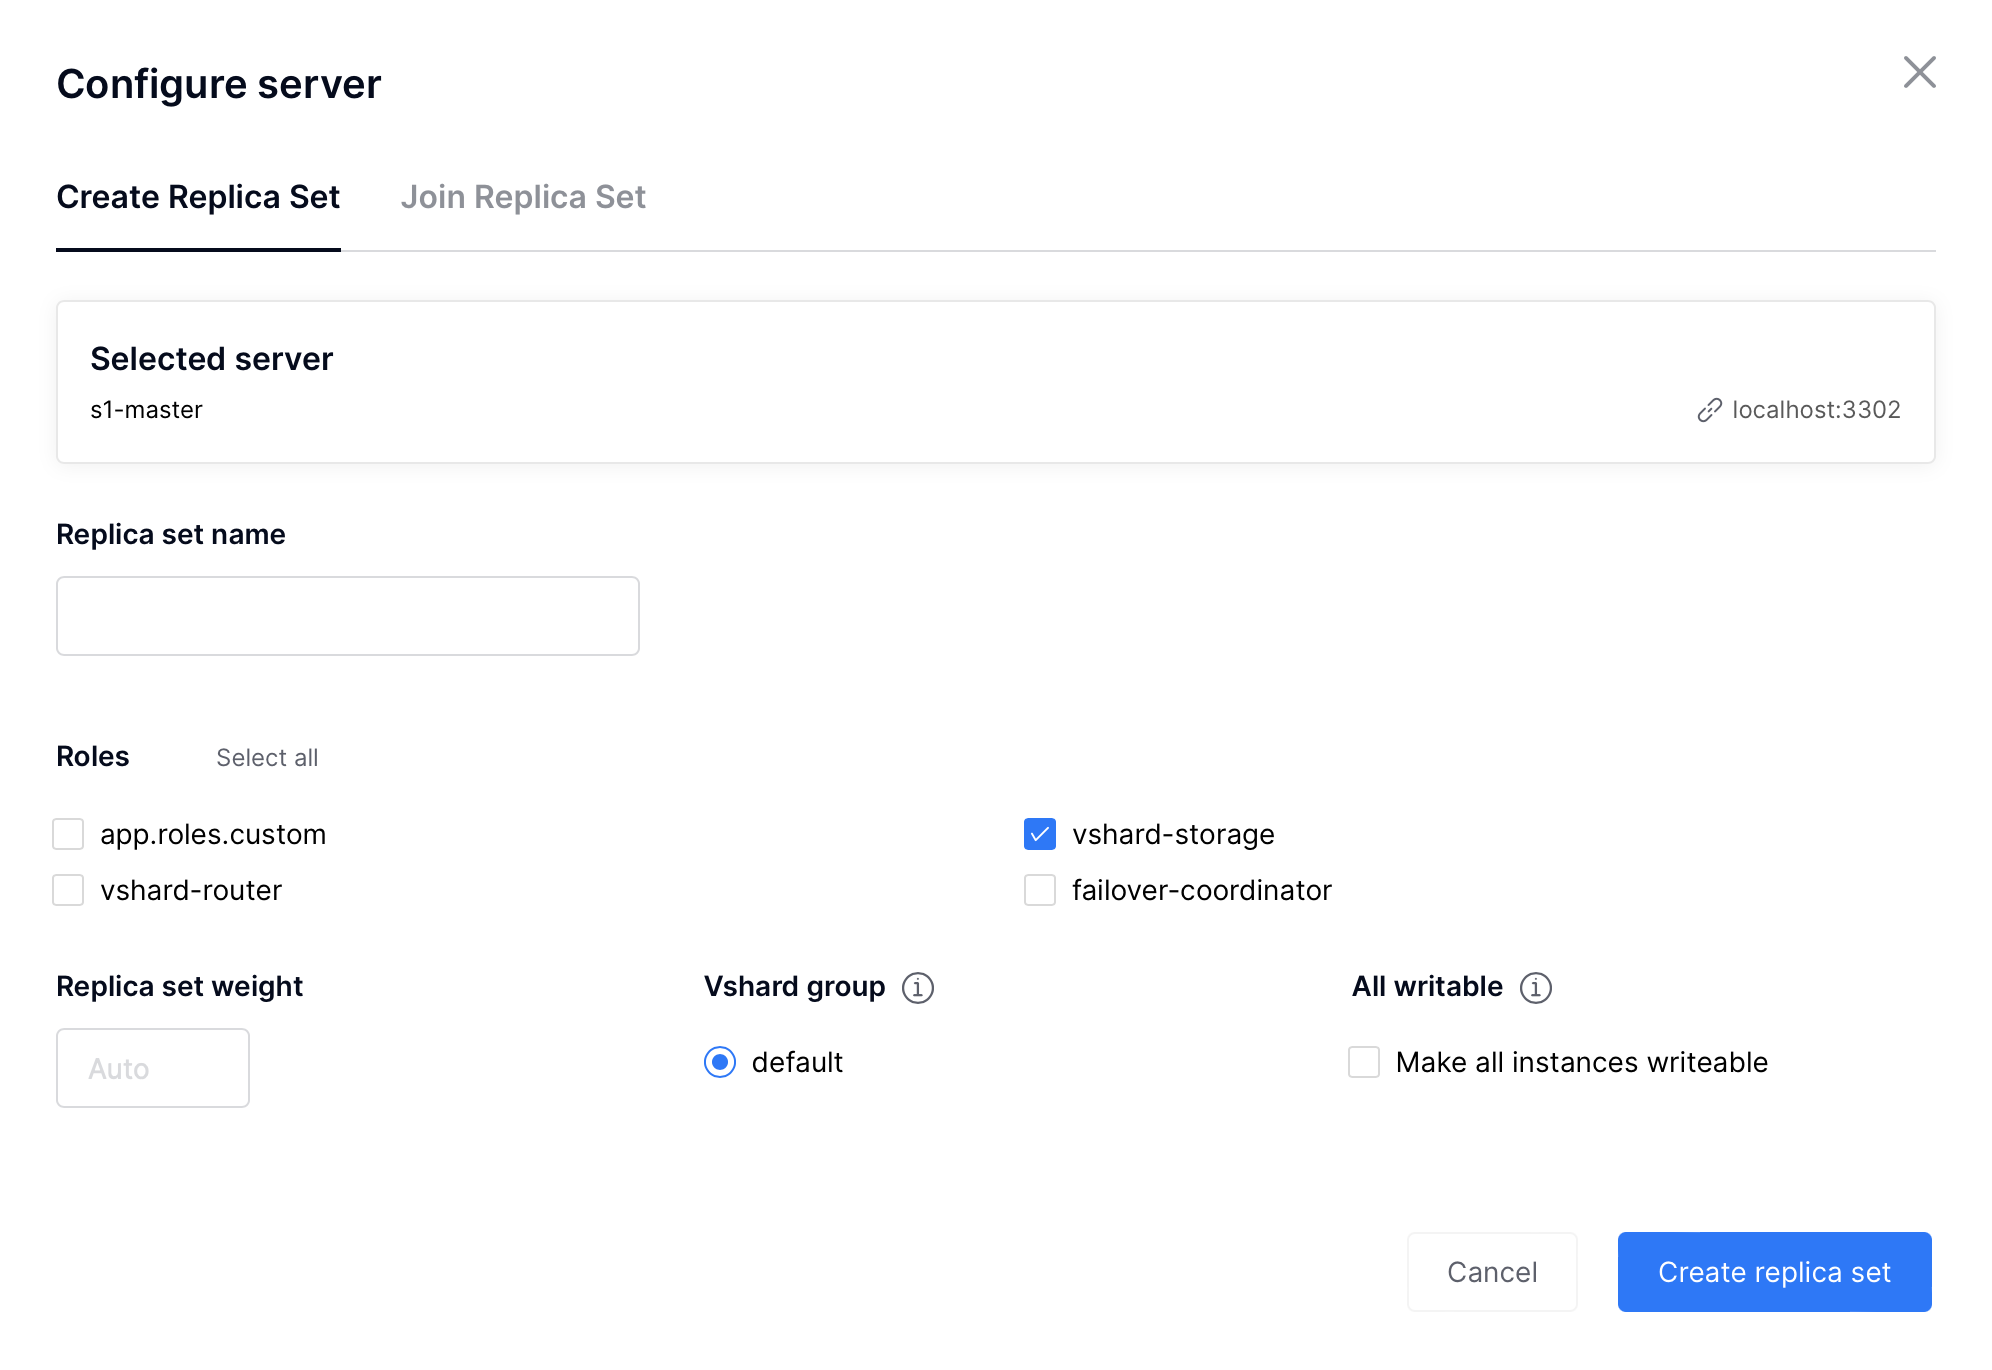Click the link icon beside localhost:3302
This screenshot has height=1370, width=1992.
click(x=1709, y=410)
